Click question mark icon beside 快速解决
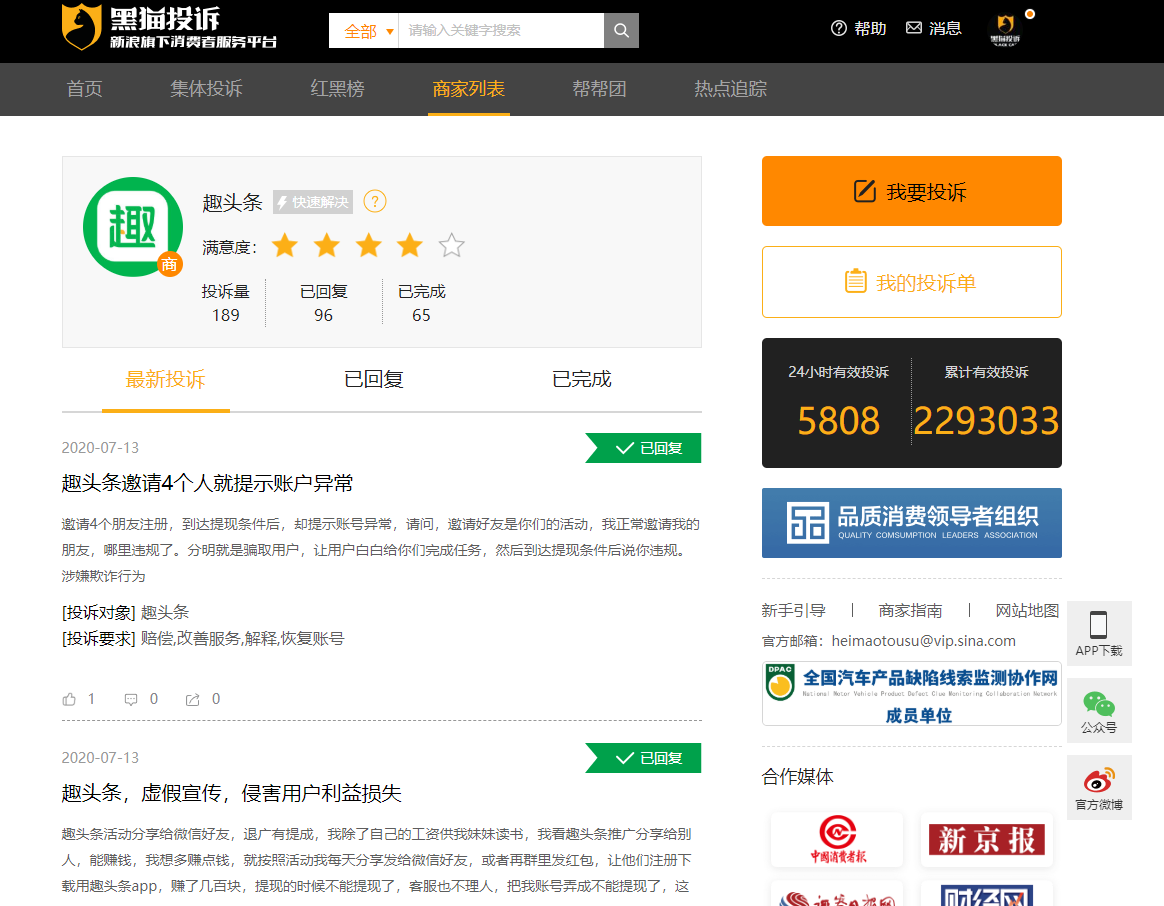 [374, 202]
